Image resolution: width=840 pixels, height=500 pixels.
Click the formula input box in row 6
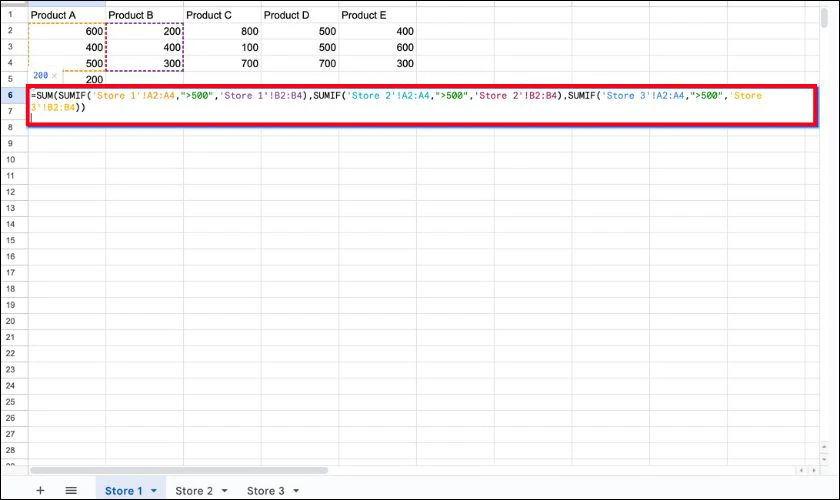(422, 106)
